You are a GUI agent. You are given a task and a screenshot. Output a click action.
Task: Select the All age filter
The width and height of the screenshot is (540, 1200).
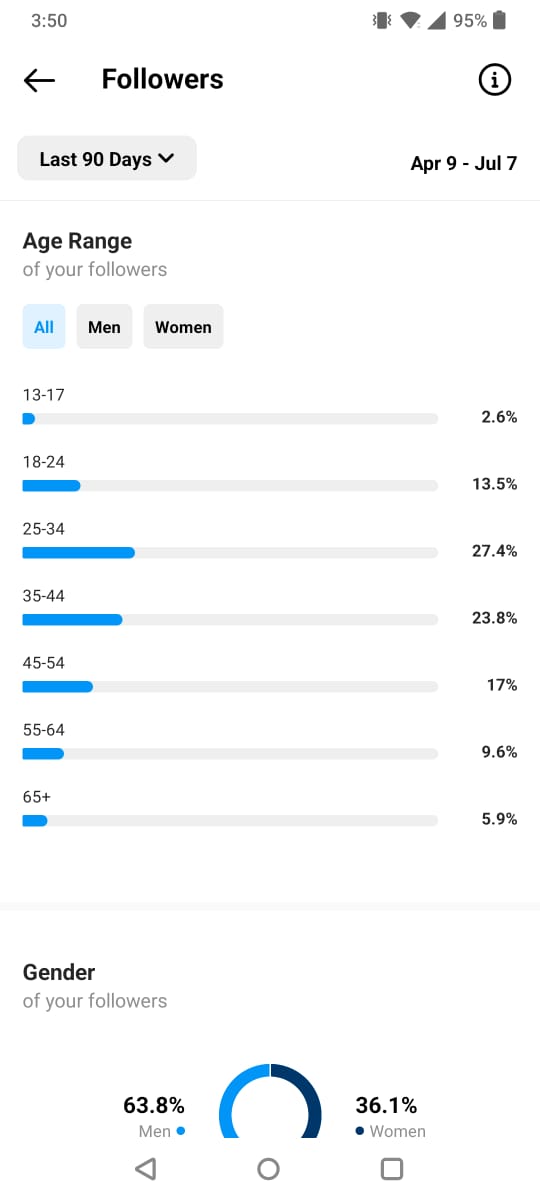tap(44, 327)
